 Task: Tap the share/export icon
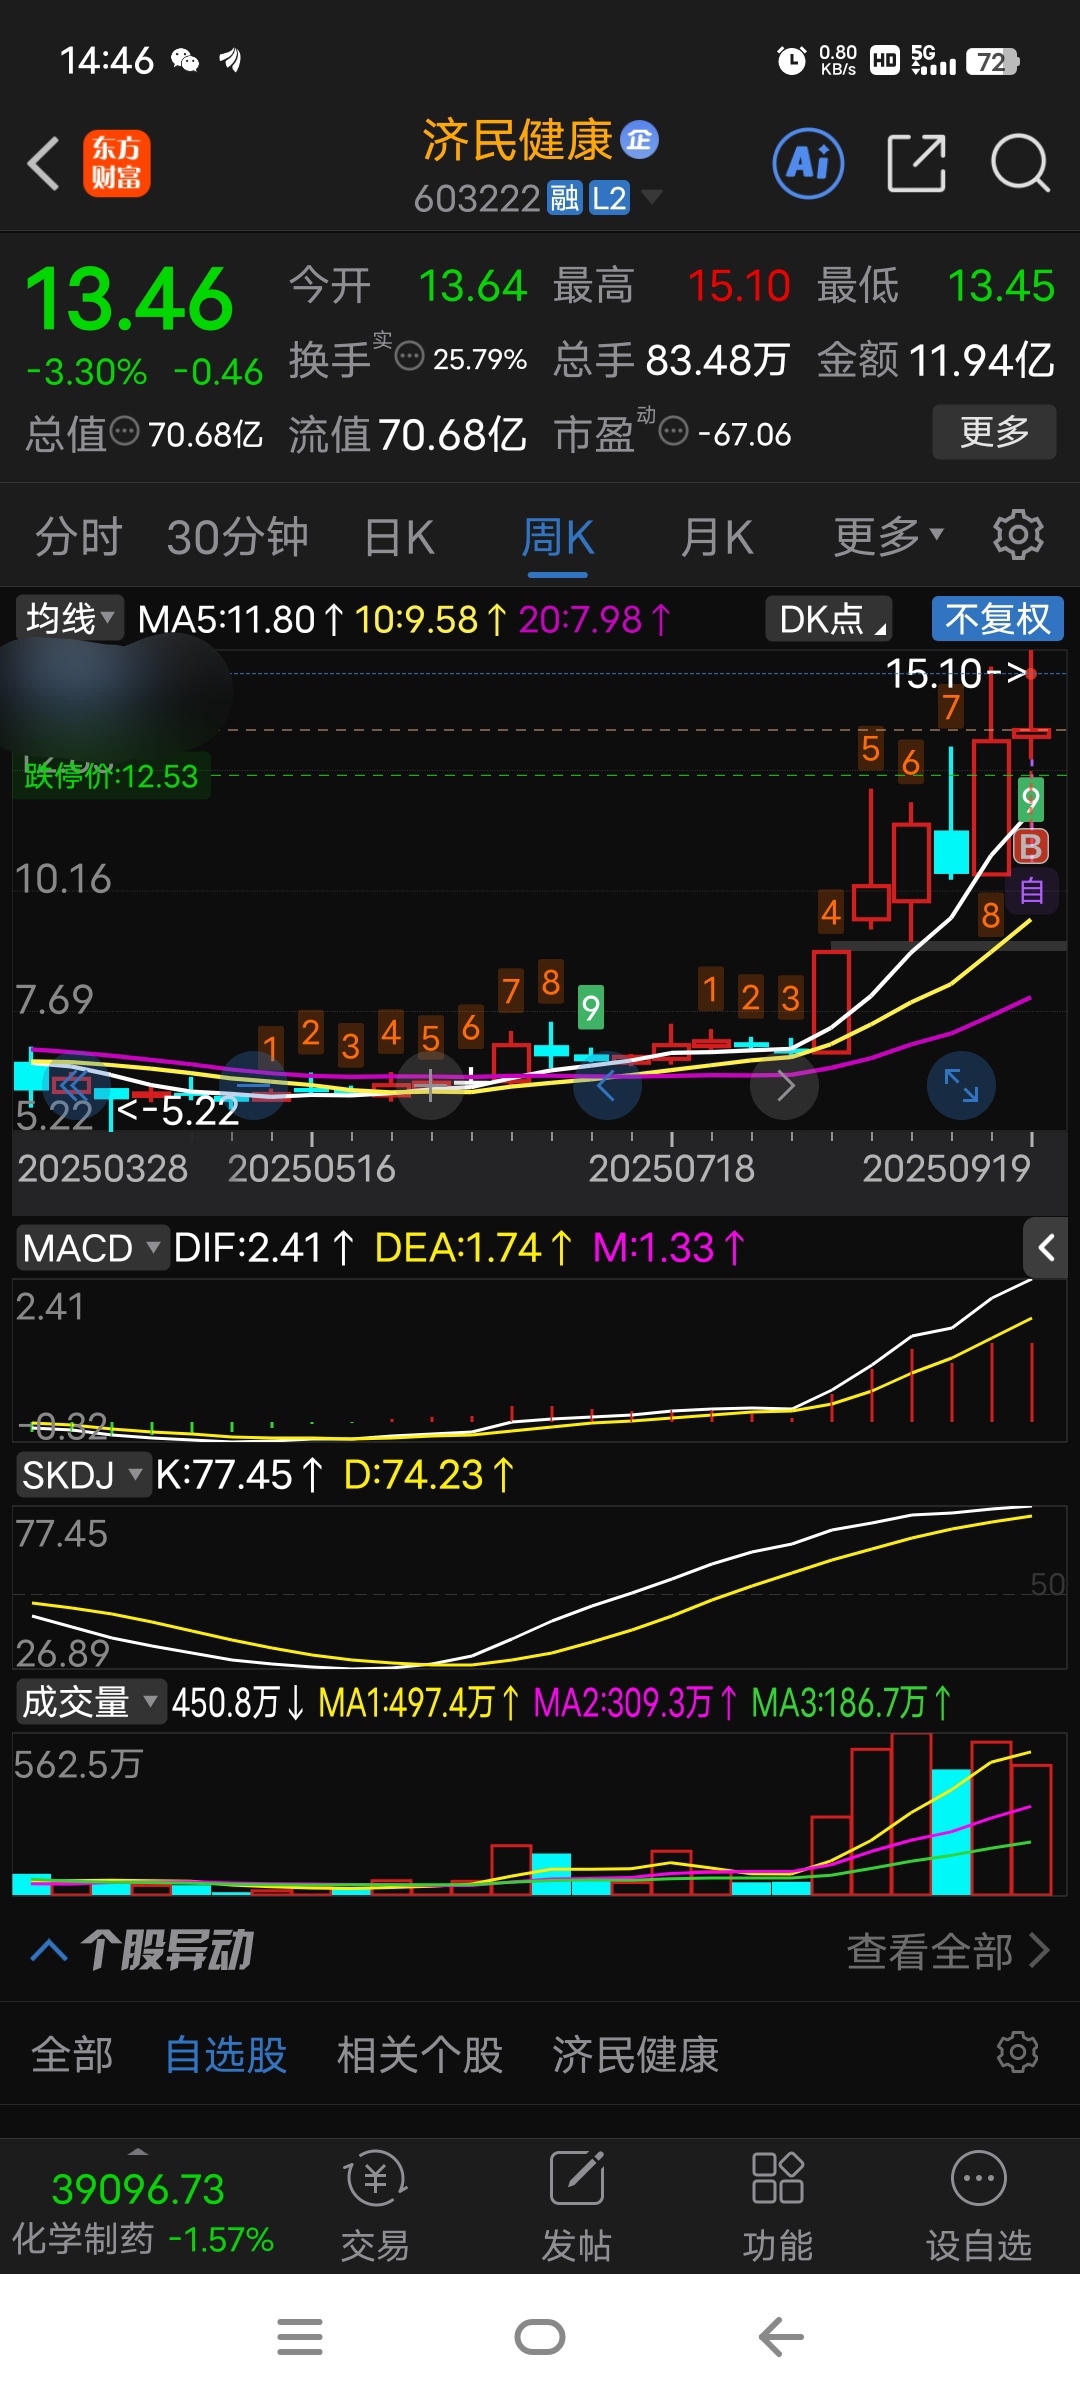(x=916, y=163)
